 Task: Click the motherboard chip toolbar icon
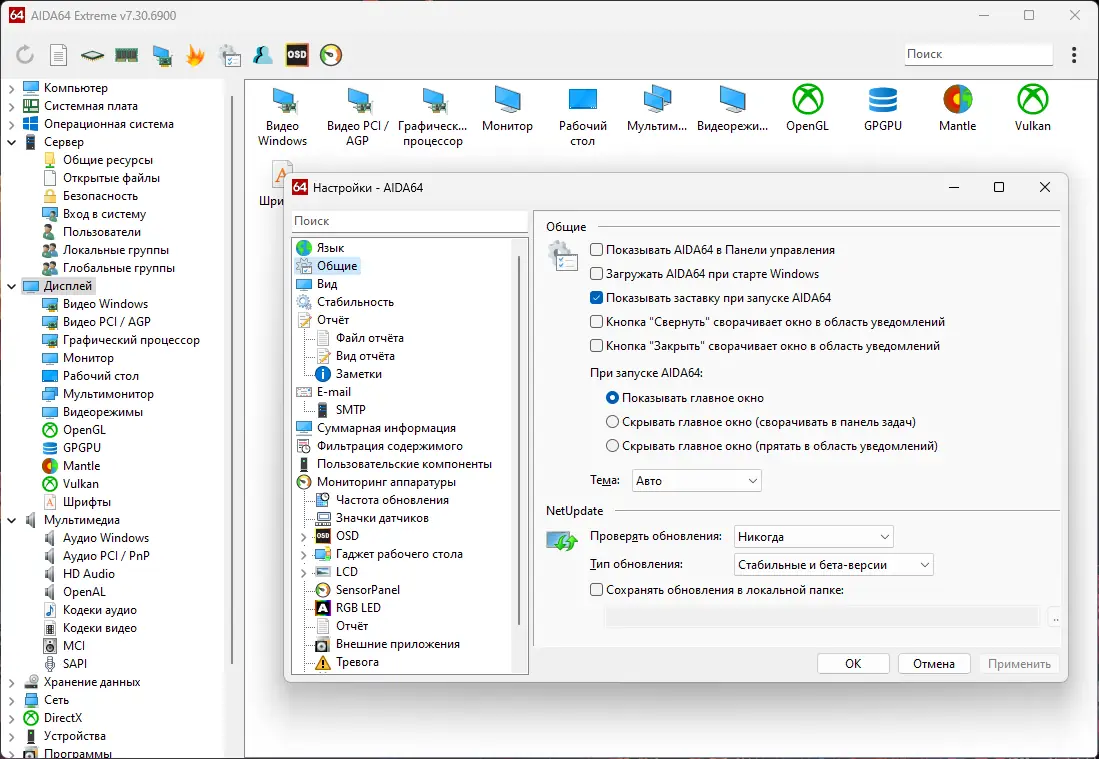pyautogui.click(x=93, y=55)
